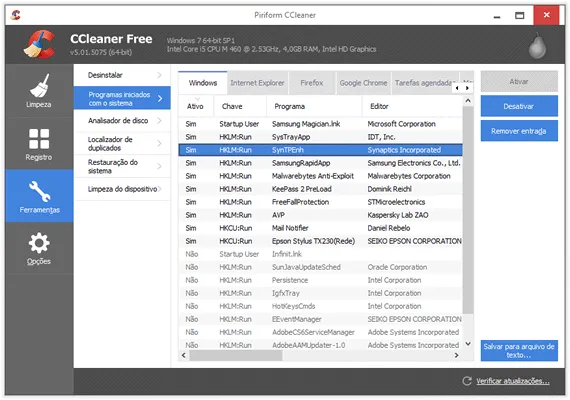Open Limpeza do dispositivo
The image size is (570, 400).
click(x=123, y=189)
